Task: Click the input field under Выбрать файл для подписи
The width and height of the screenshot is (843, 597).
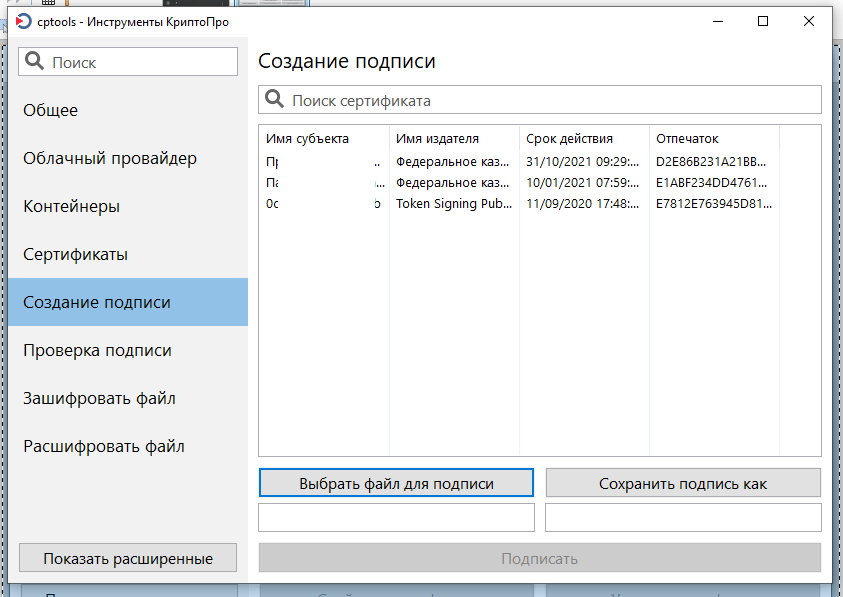Action: pyautogui.click(x=396, y=517)
